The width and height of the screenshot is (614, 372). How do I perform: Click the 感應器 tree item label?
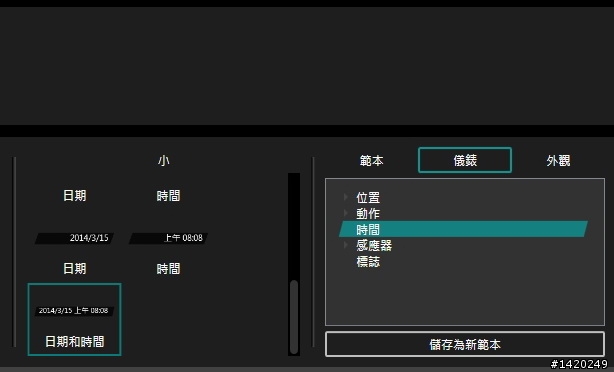point(374,246)
